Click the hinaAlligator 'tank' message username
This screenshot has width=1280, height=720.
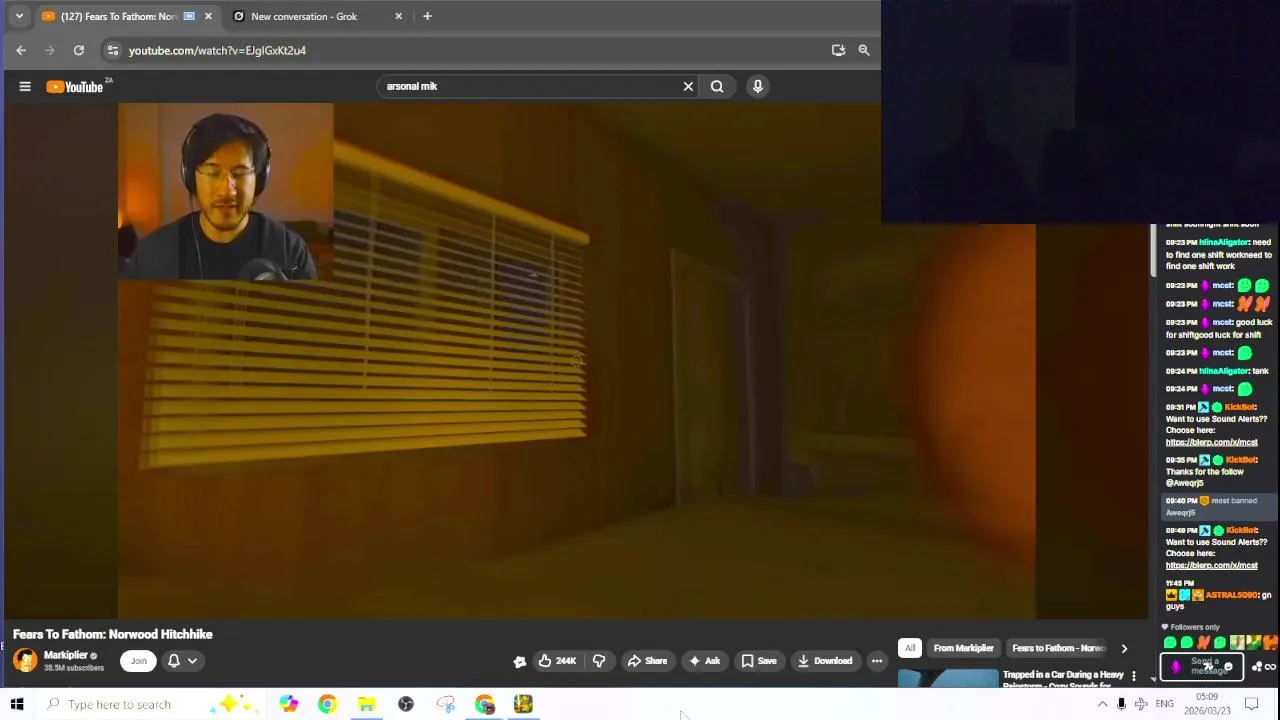coord(1223,371)
